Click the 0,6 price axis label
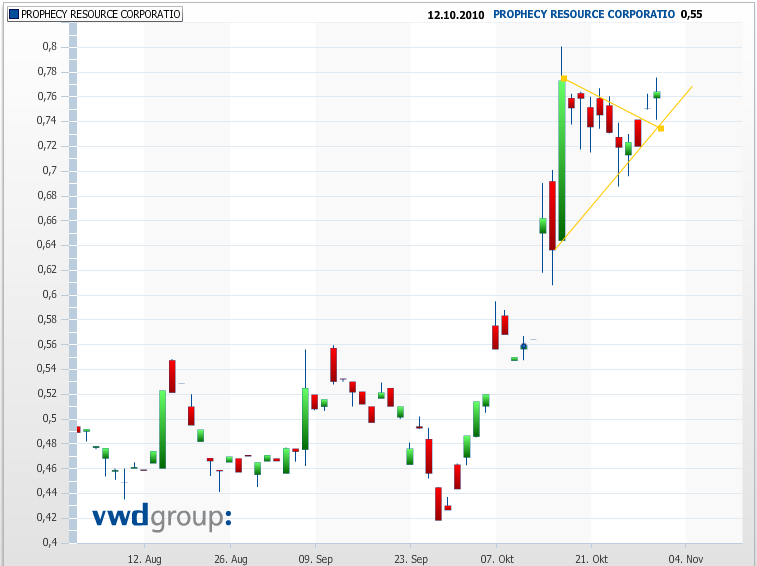 [x=49, y=295]
